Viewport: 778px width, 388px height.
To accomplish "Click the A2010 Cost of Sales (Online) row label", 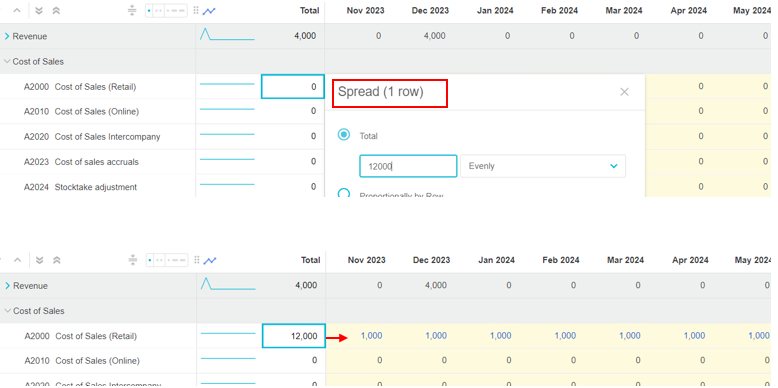I will pos(81,111).
